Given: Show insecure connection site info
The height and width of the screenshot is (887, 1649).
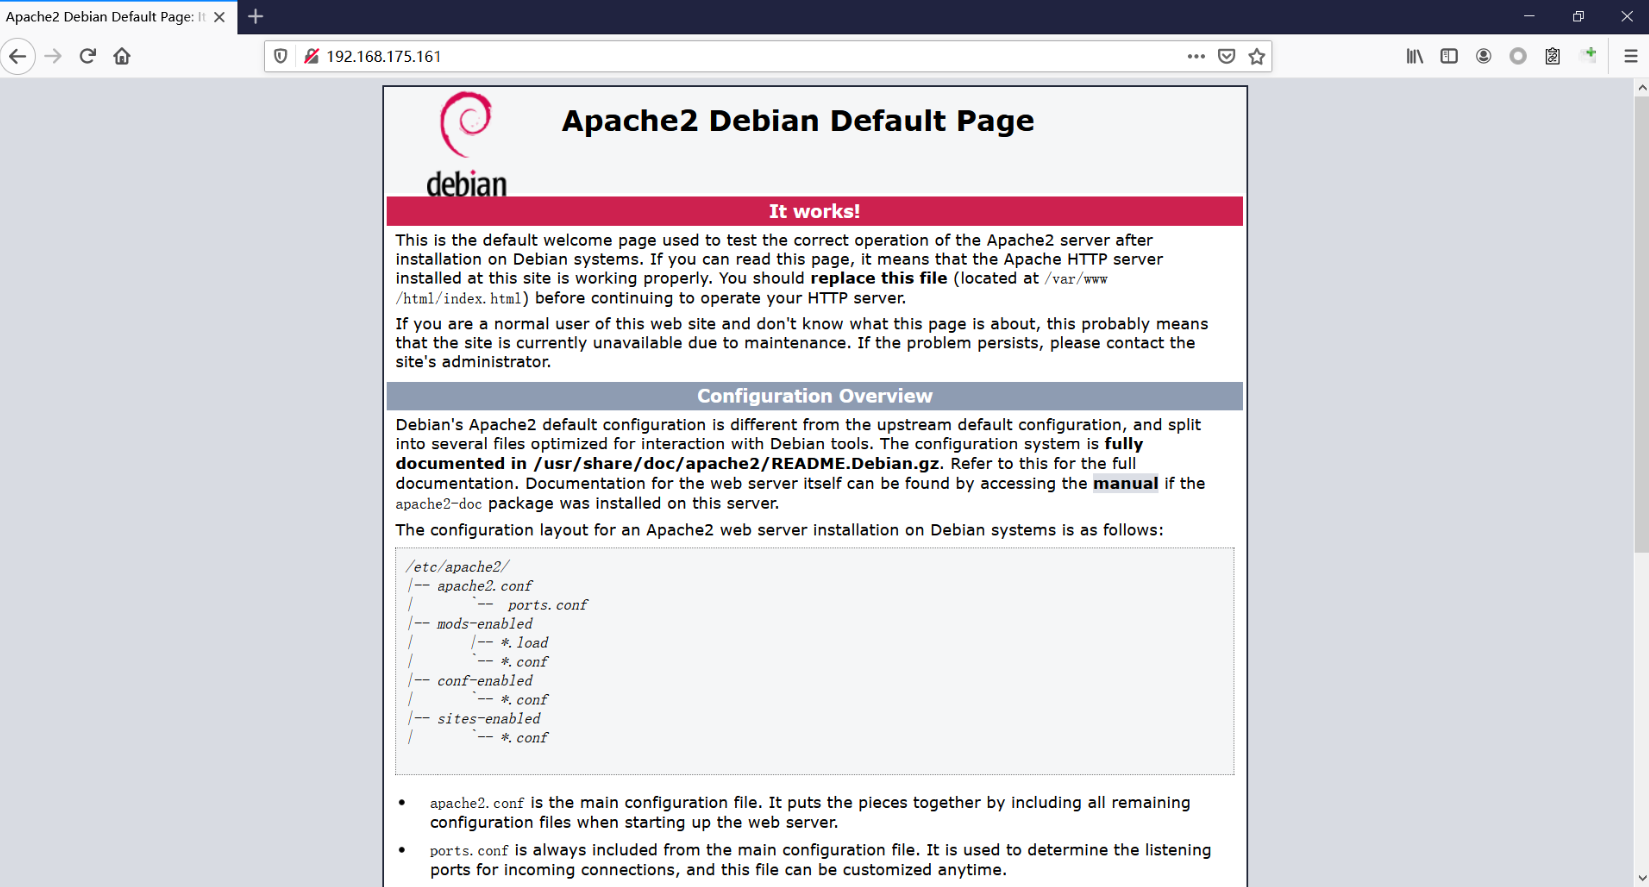Looking at the screenshot, I should [311, 56].
